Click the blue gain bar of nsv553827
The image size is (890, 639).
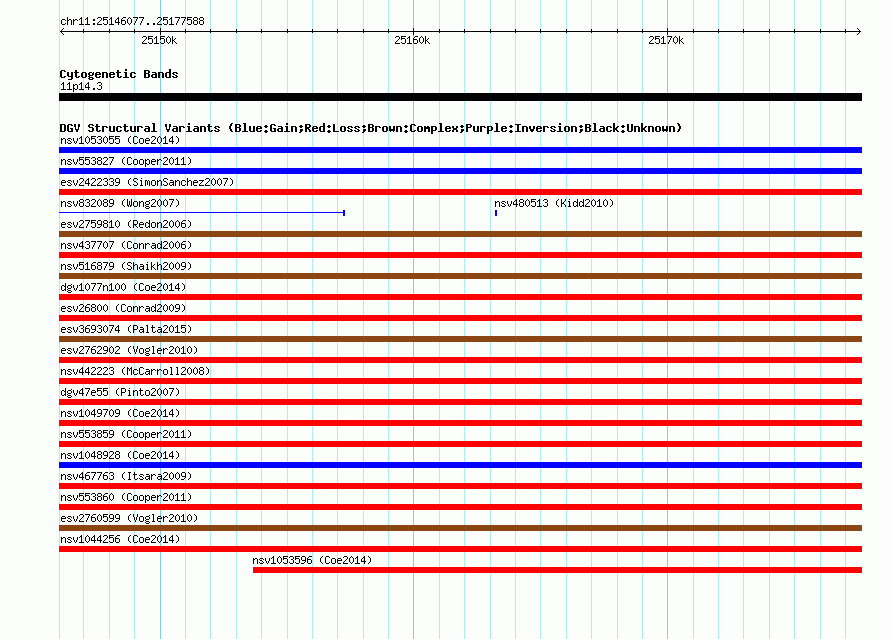pyautogui.click(x=460, y=171)
